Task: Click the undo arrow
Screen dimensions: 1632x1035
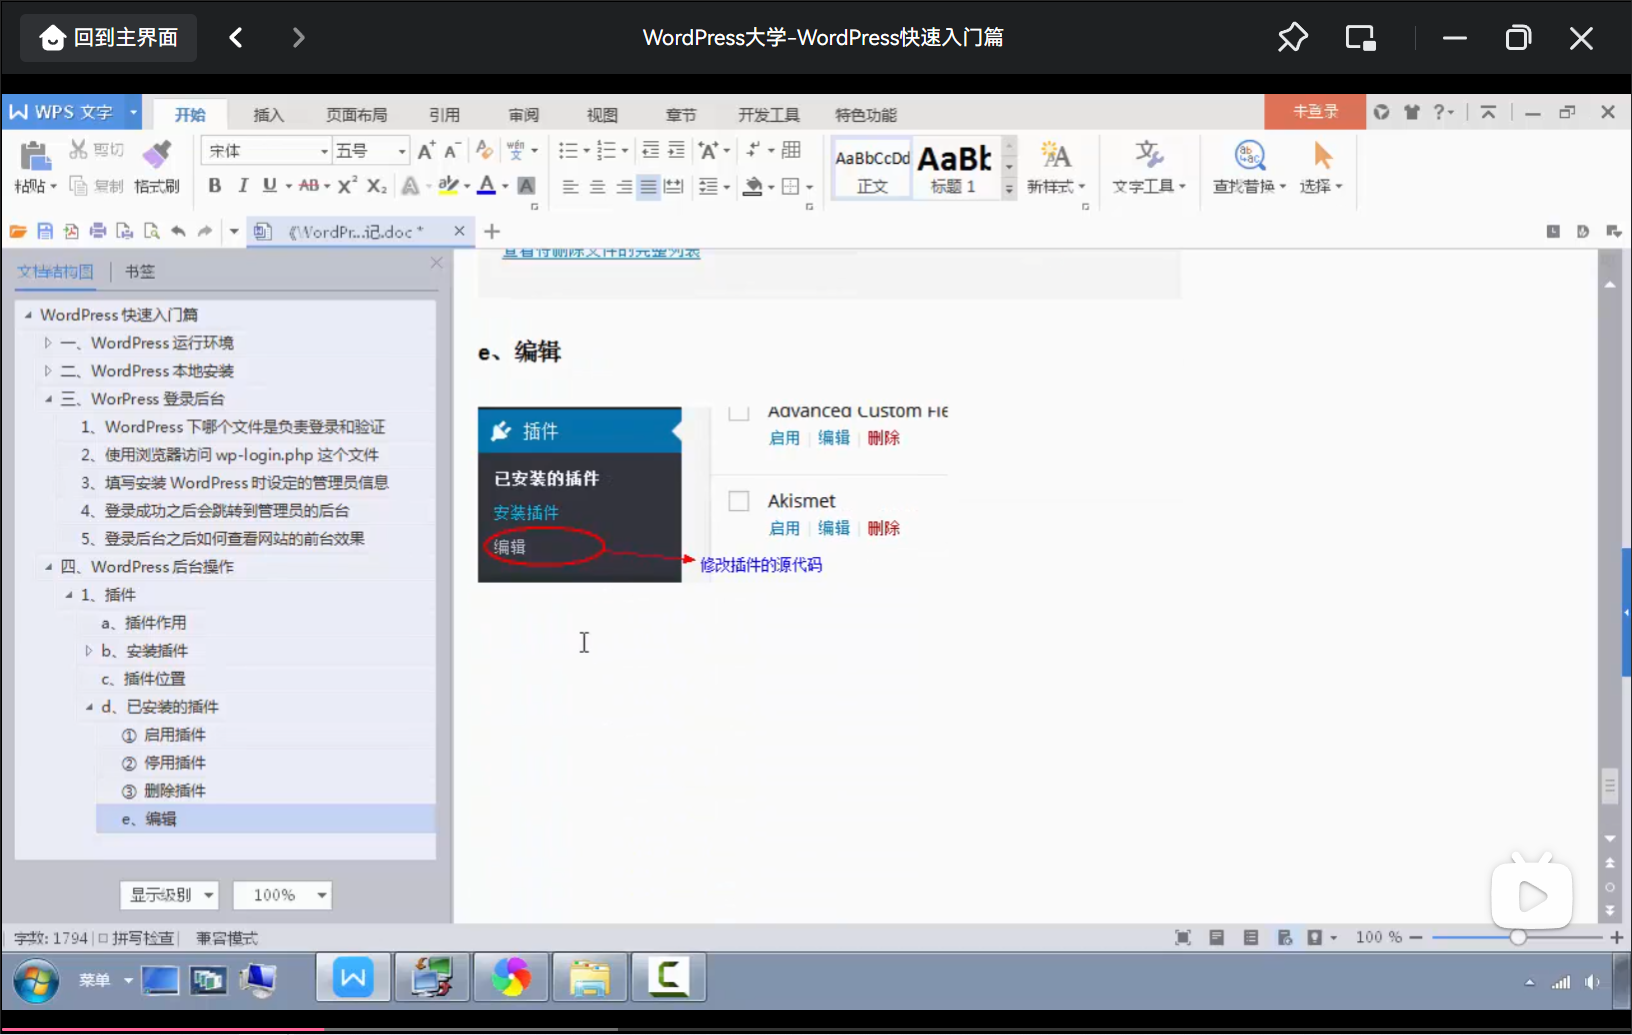Action: click(178, 232)
